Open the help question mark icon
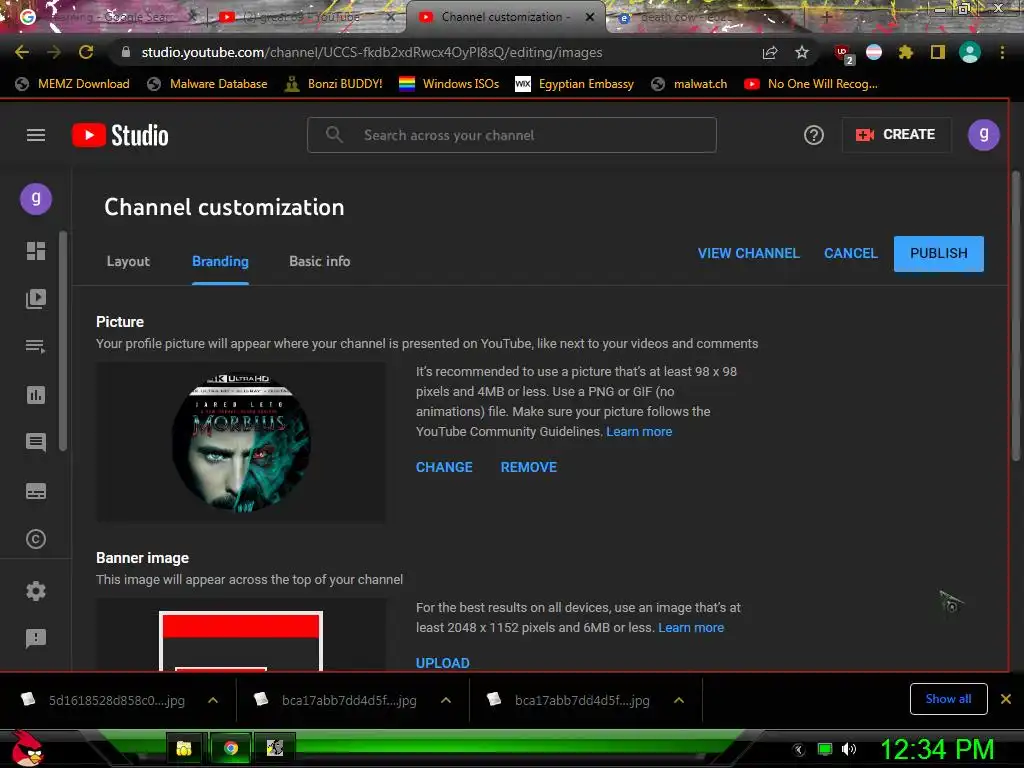Viewport: 1024px width, 768px height. click(x=813, y=135)
